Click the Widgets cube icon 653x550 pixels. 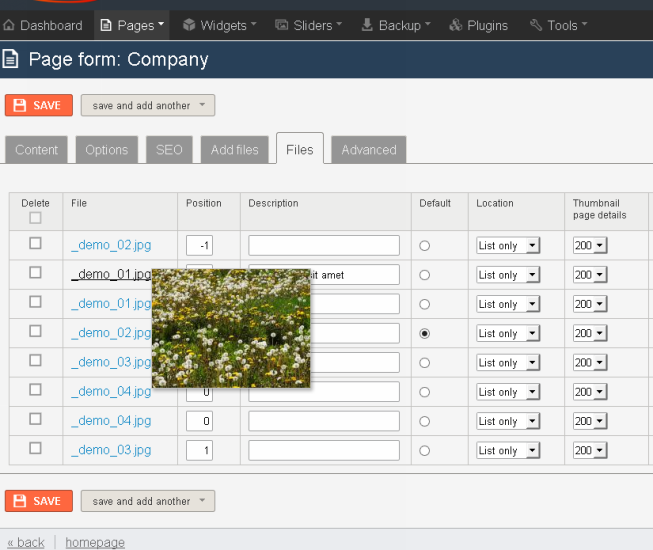[189, 25]
